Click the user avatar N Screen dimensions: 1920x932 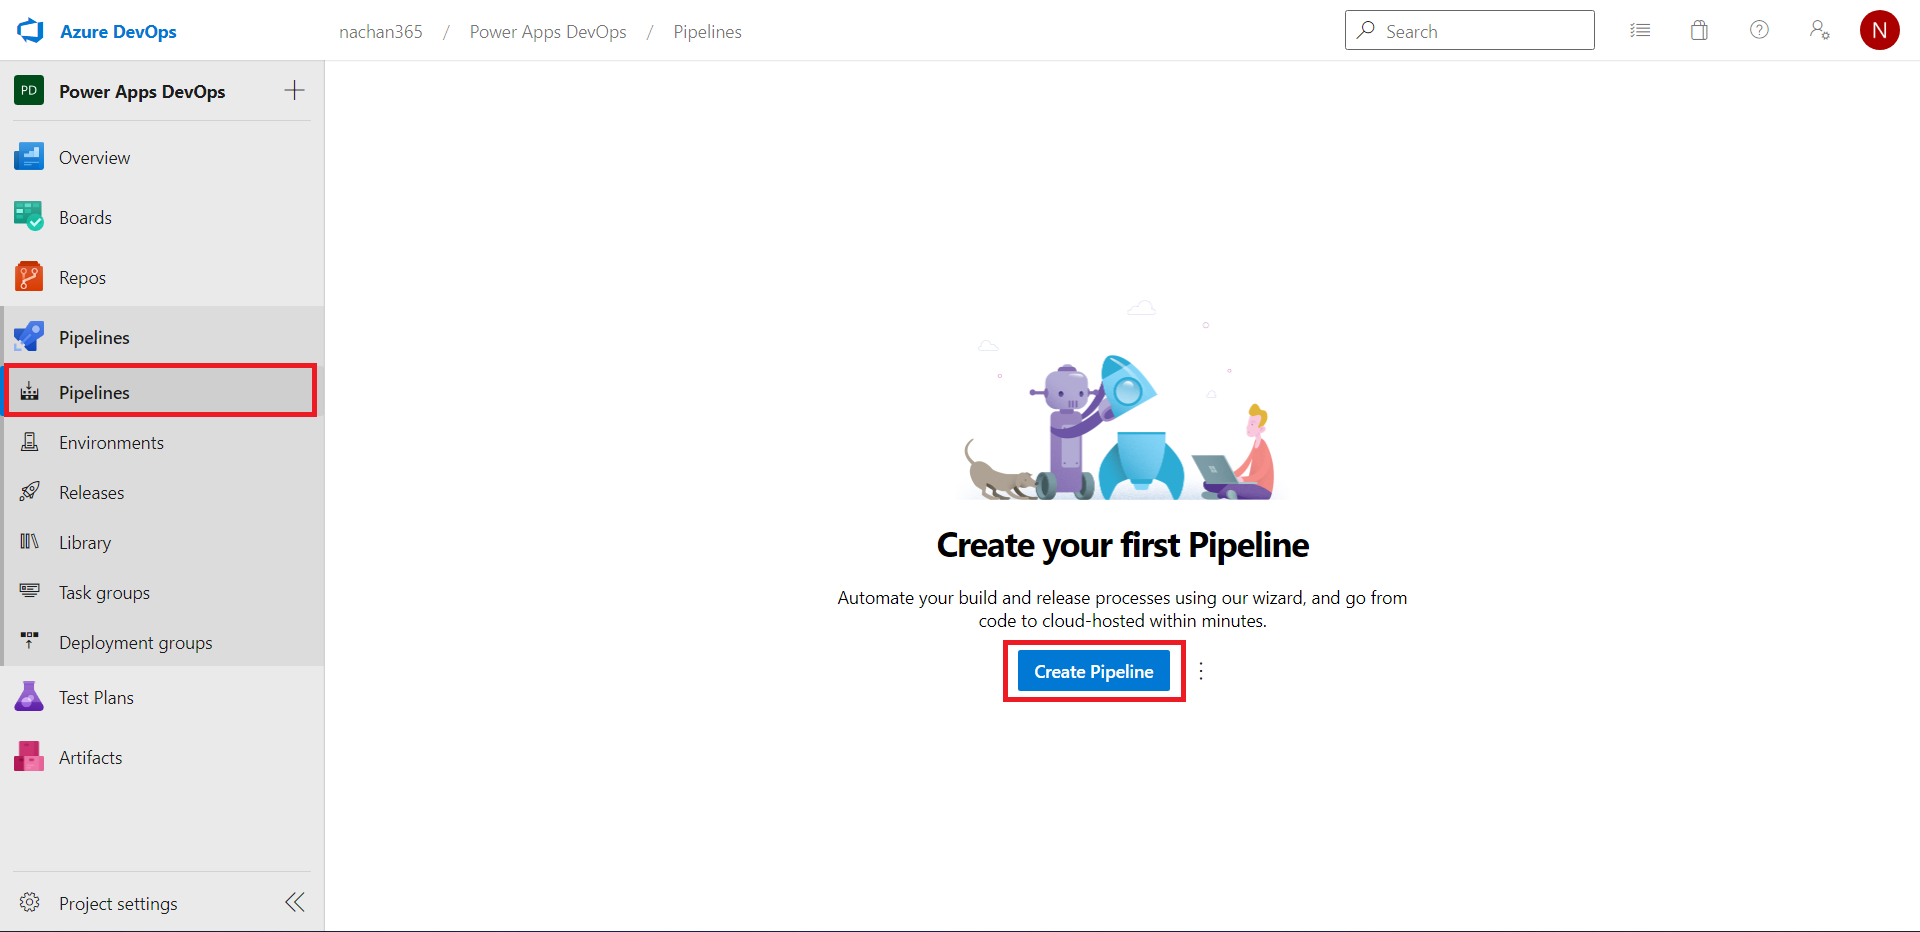pos(1879,31)
